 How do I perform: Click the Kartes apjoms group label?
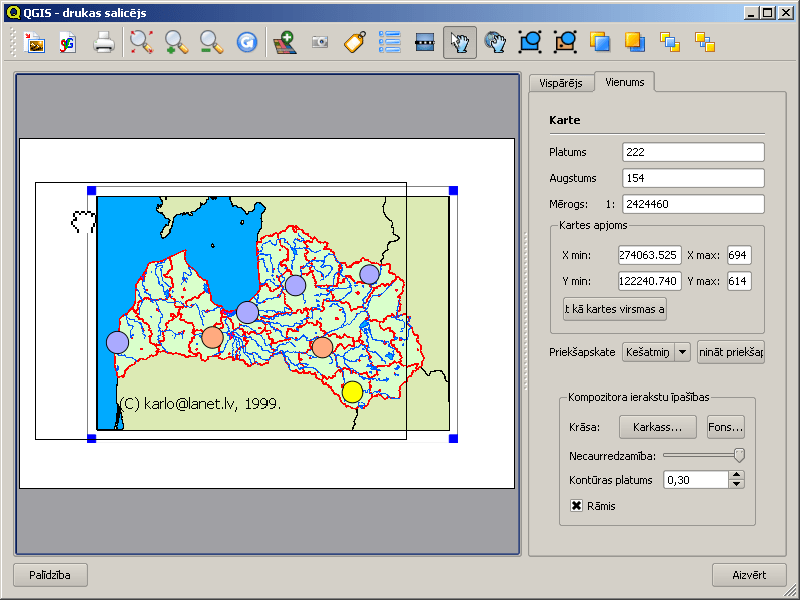click(x=593, y=225)
